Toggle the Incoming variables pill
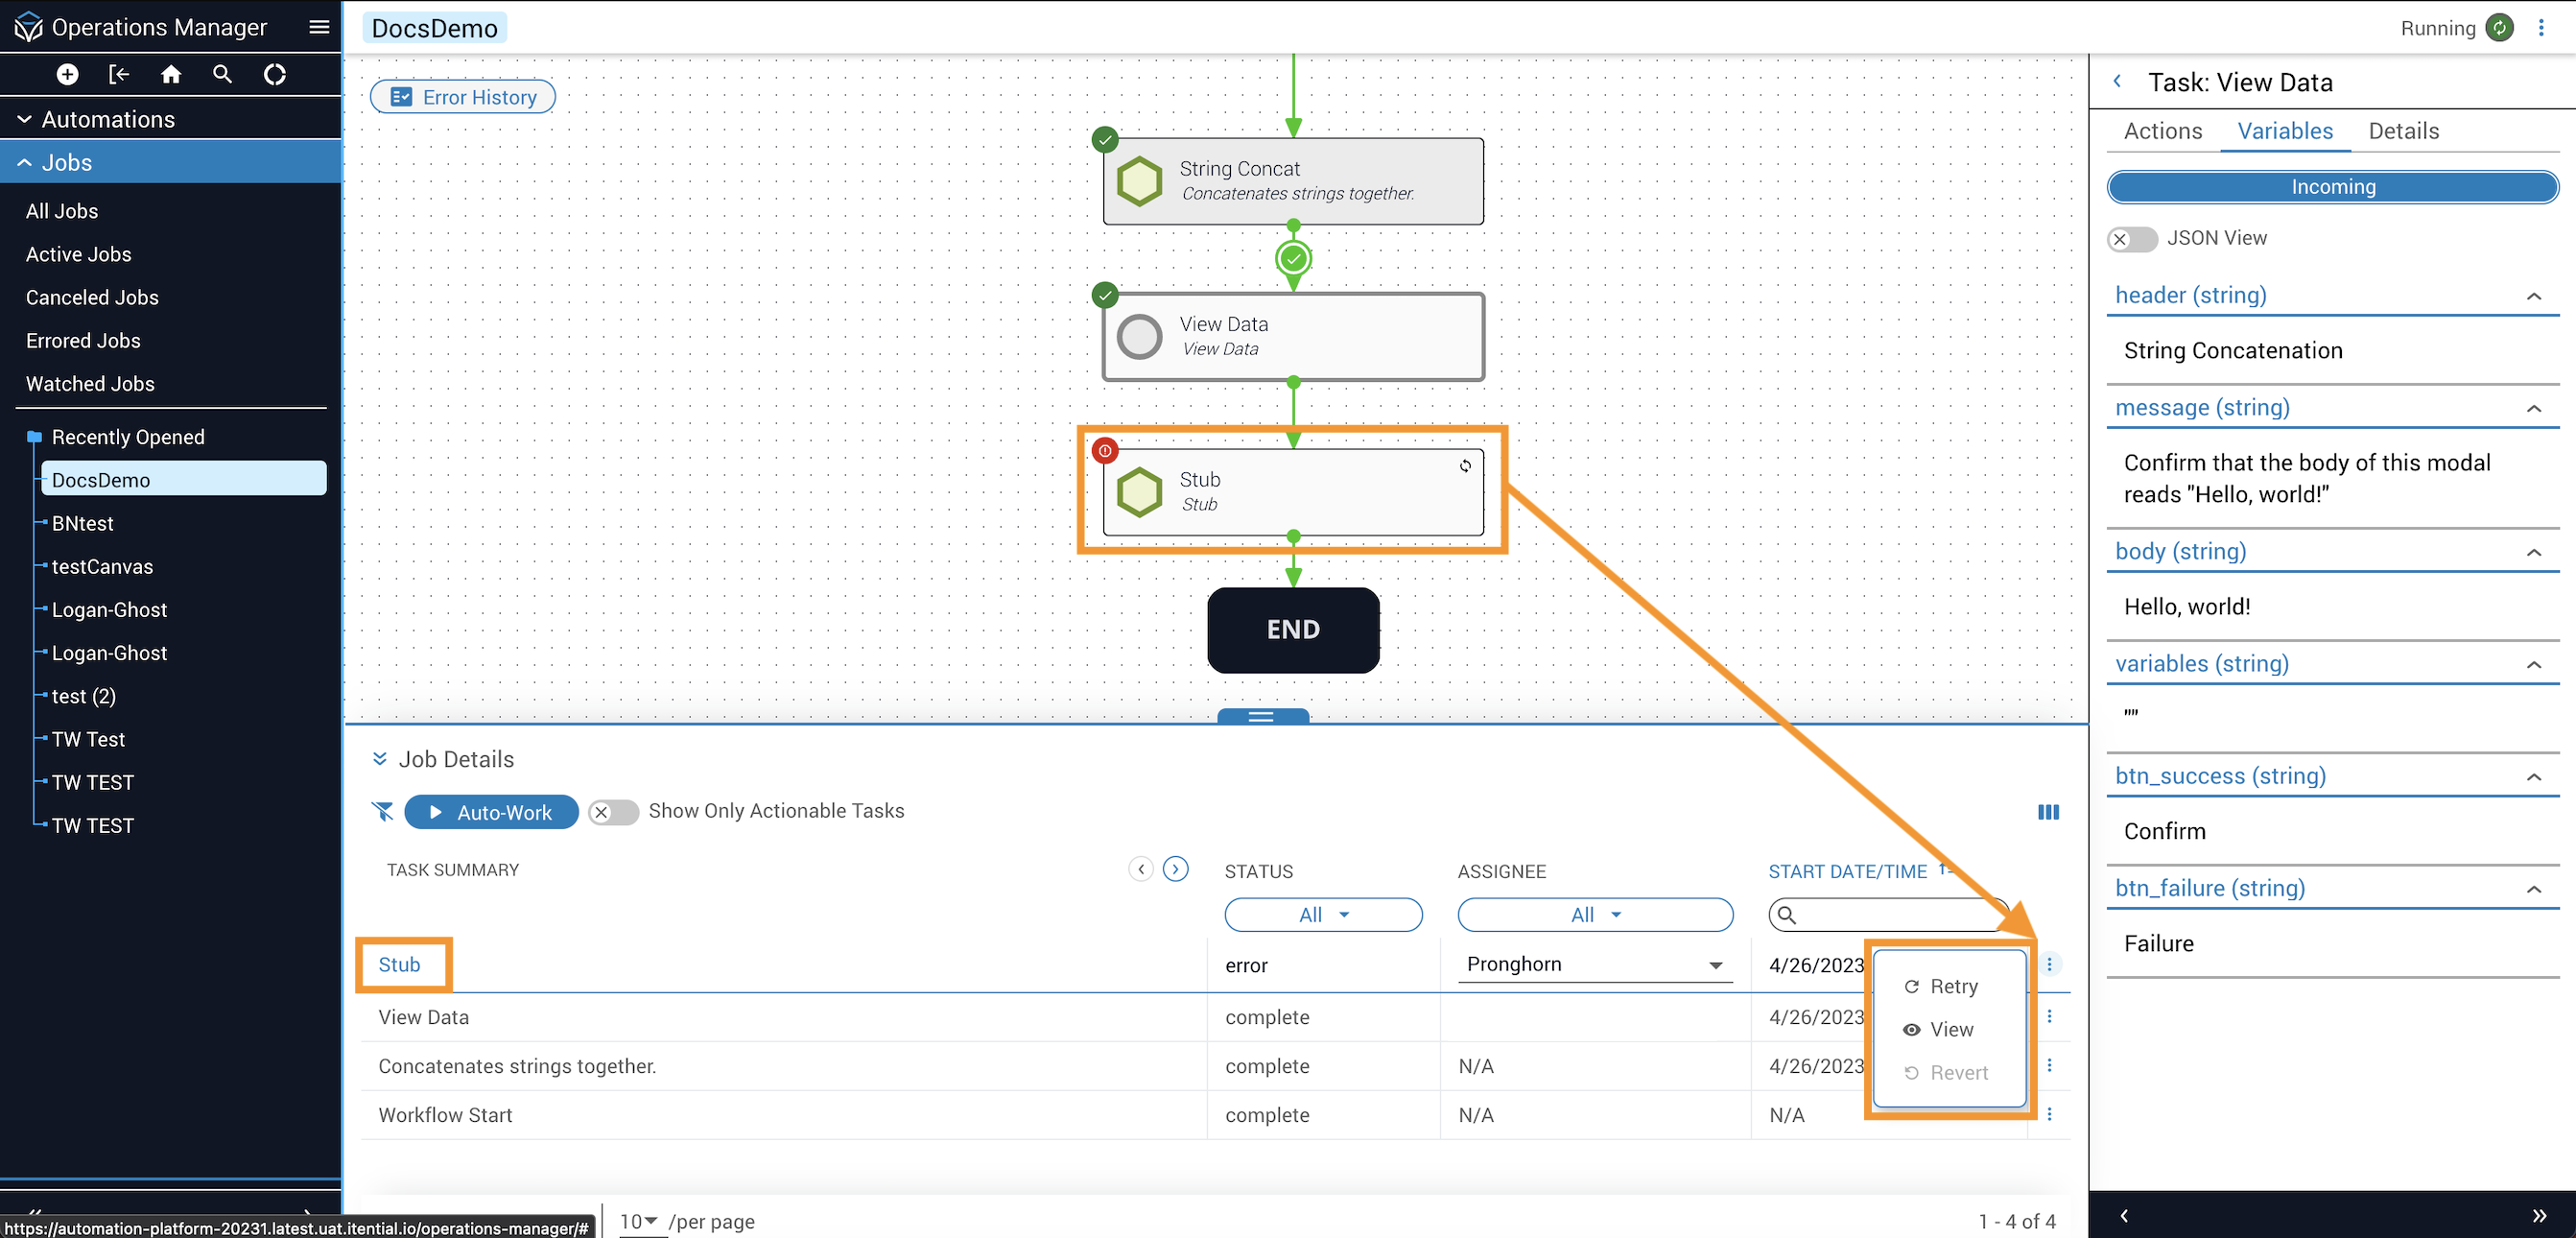Screen dimensions: 2576x1238 coord(2332,187)
